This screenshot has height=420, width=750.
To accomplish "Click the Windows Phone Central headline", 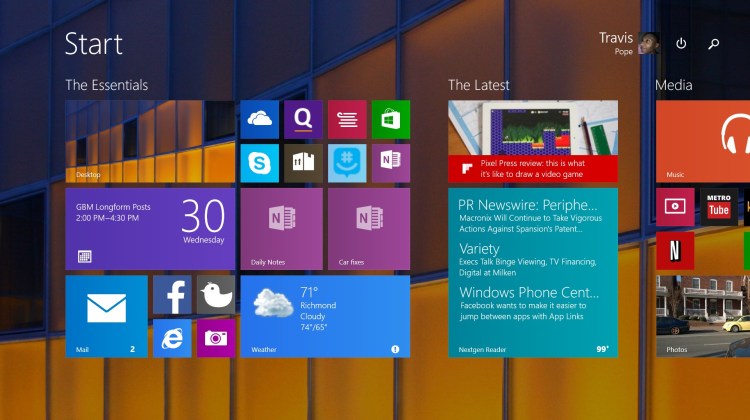I will tap(529, 292).
